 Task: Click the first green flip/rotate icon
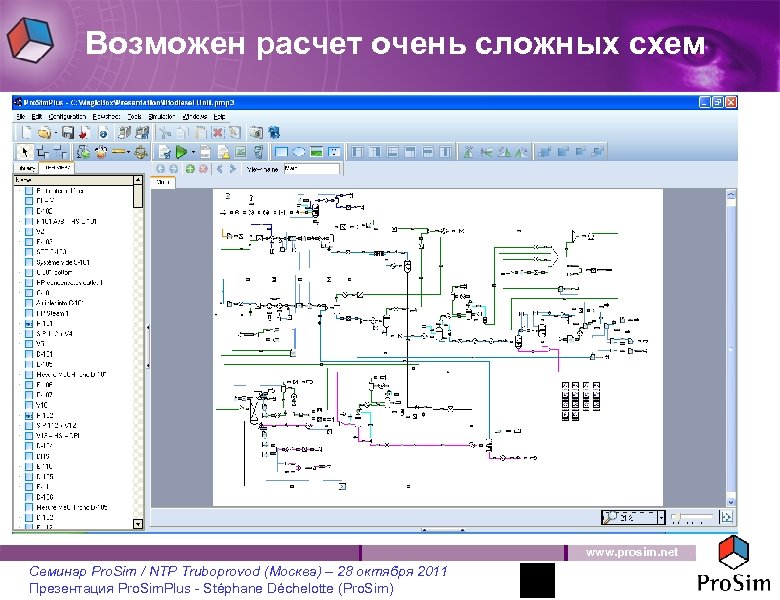[x=469, y=152]
